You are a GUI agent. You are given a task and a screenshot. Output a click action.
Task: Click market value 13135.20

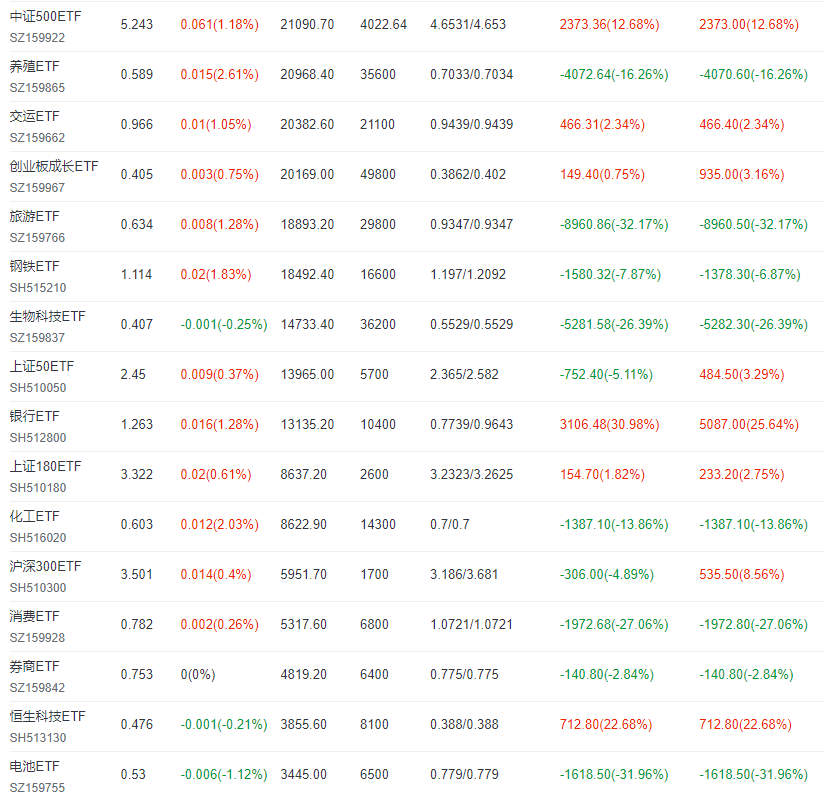tap(307, 425)
